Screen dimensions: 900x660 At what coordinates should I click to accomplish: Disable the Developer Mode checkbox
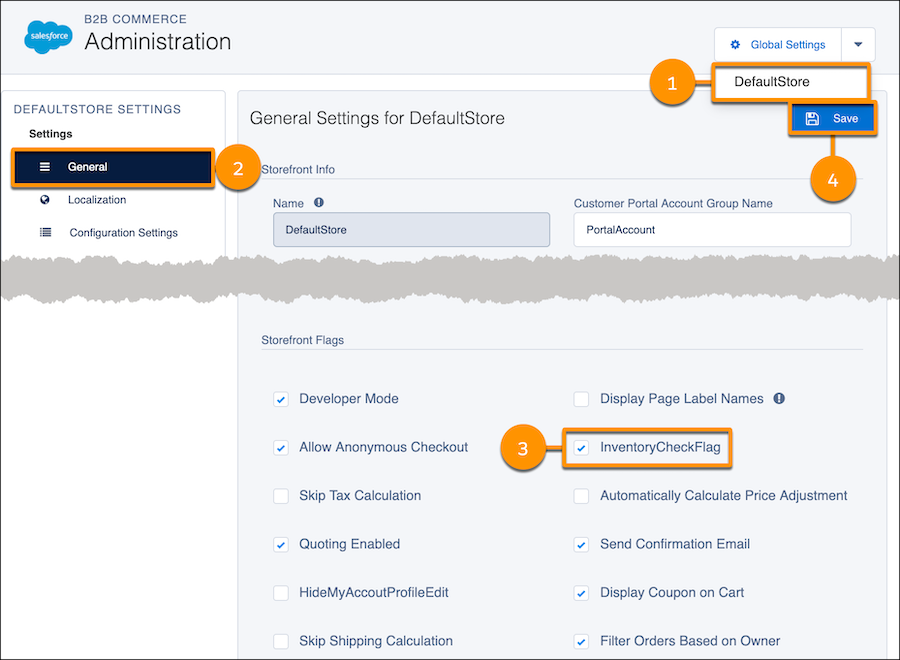coord(281,398)
